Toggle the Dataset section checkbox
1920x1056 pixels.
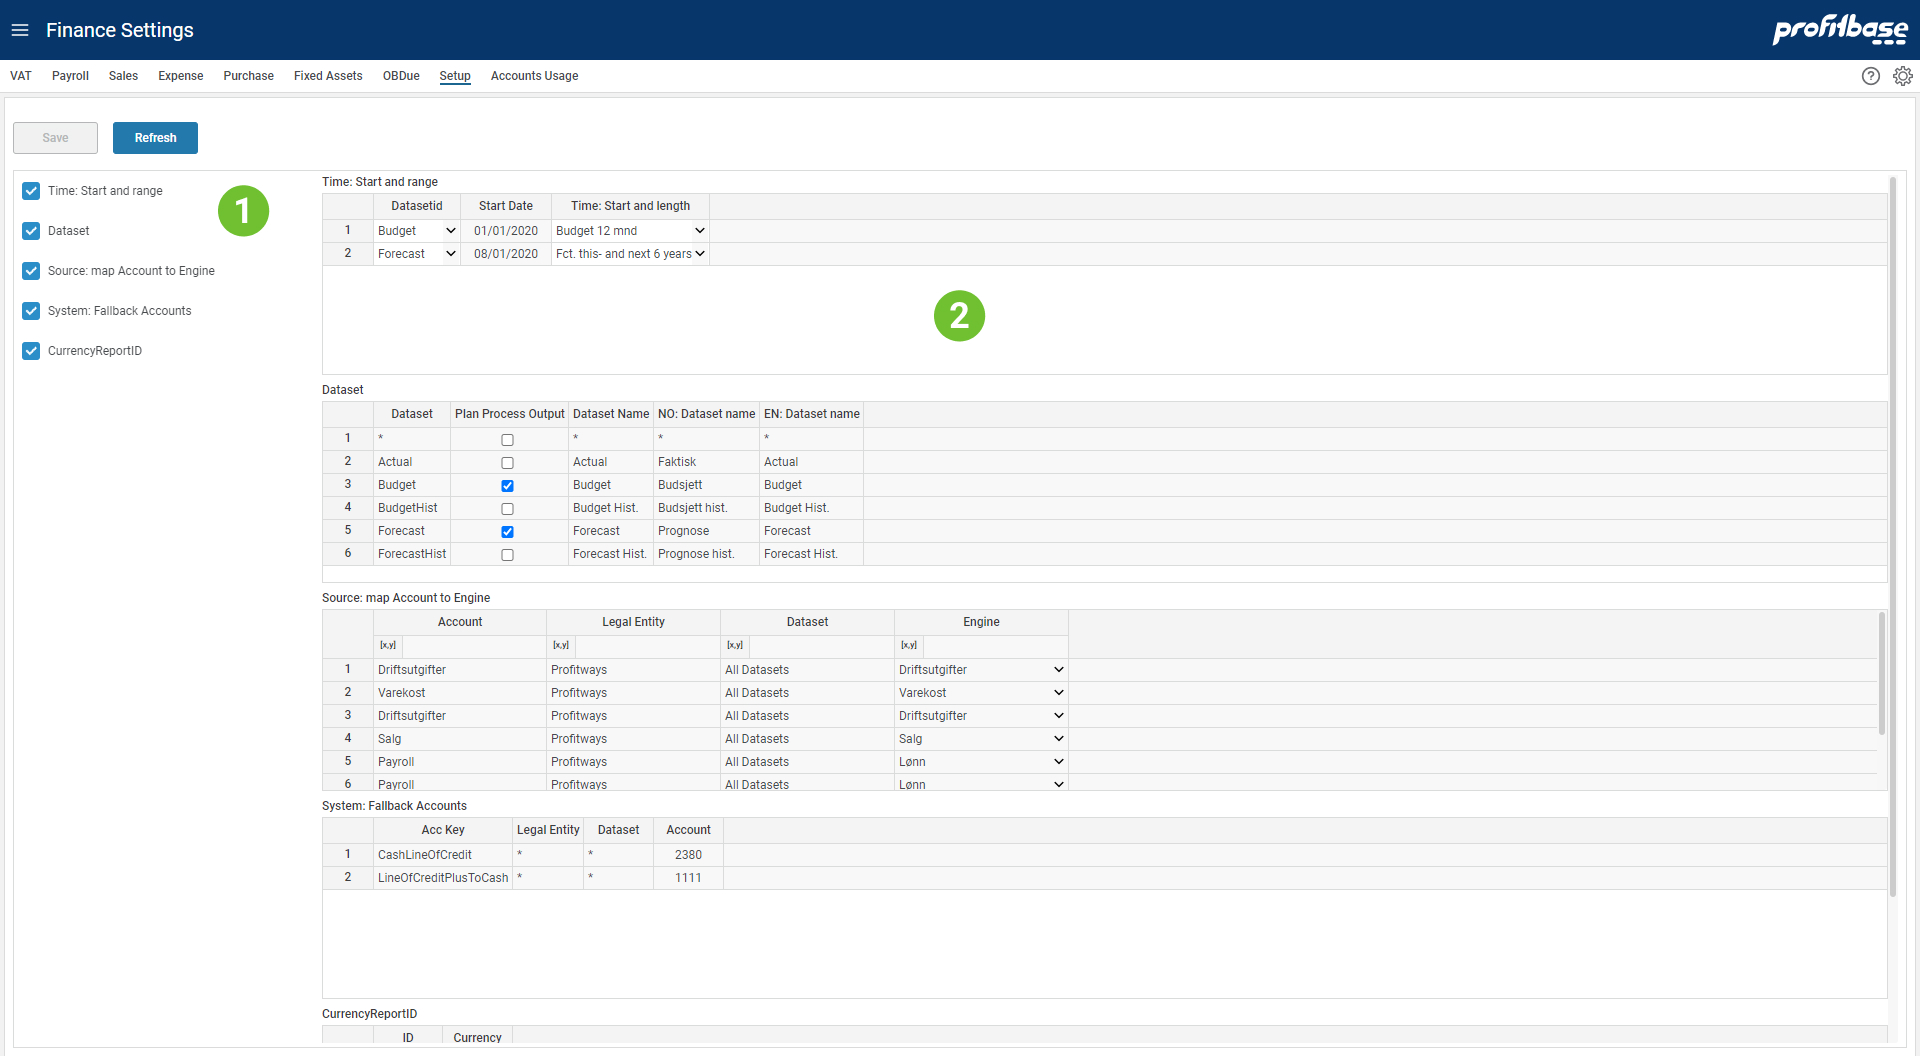coord(31,231)
